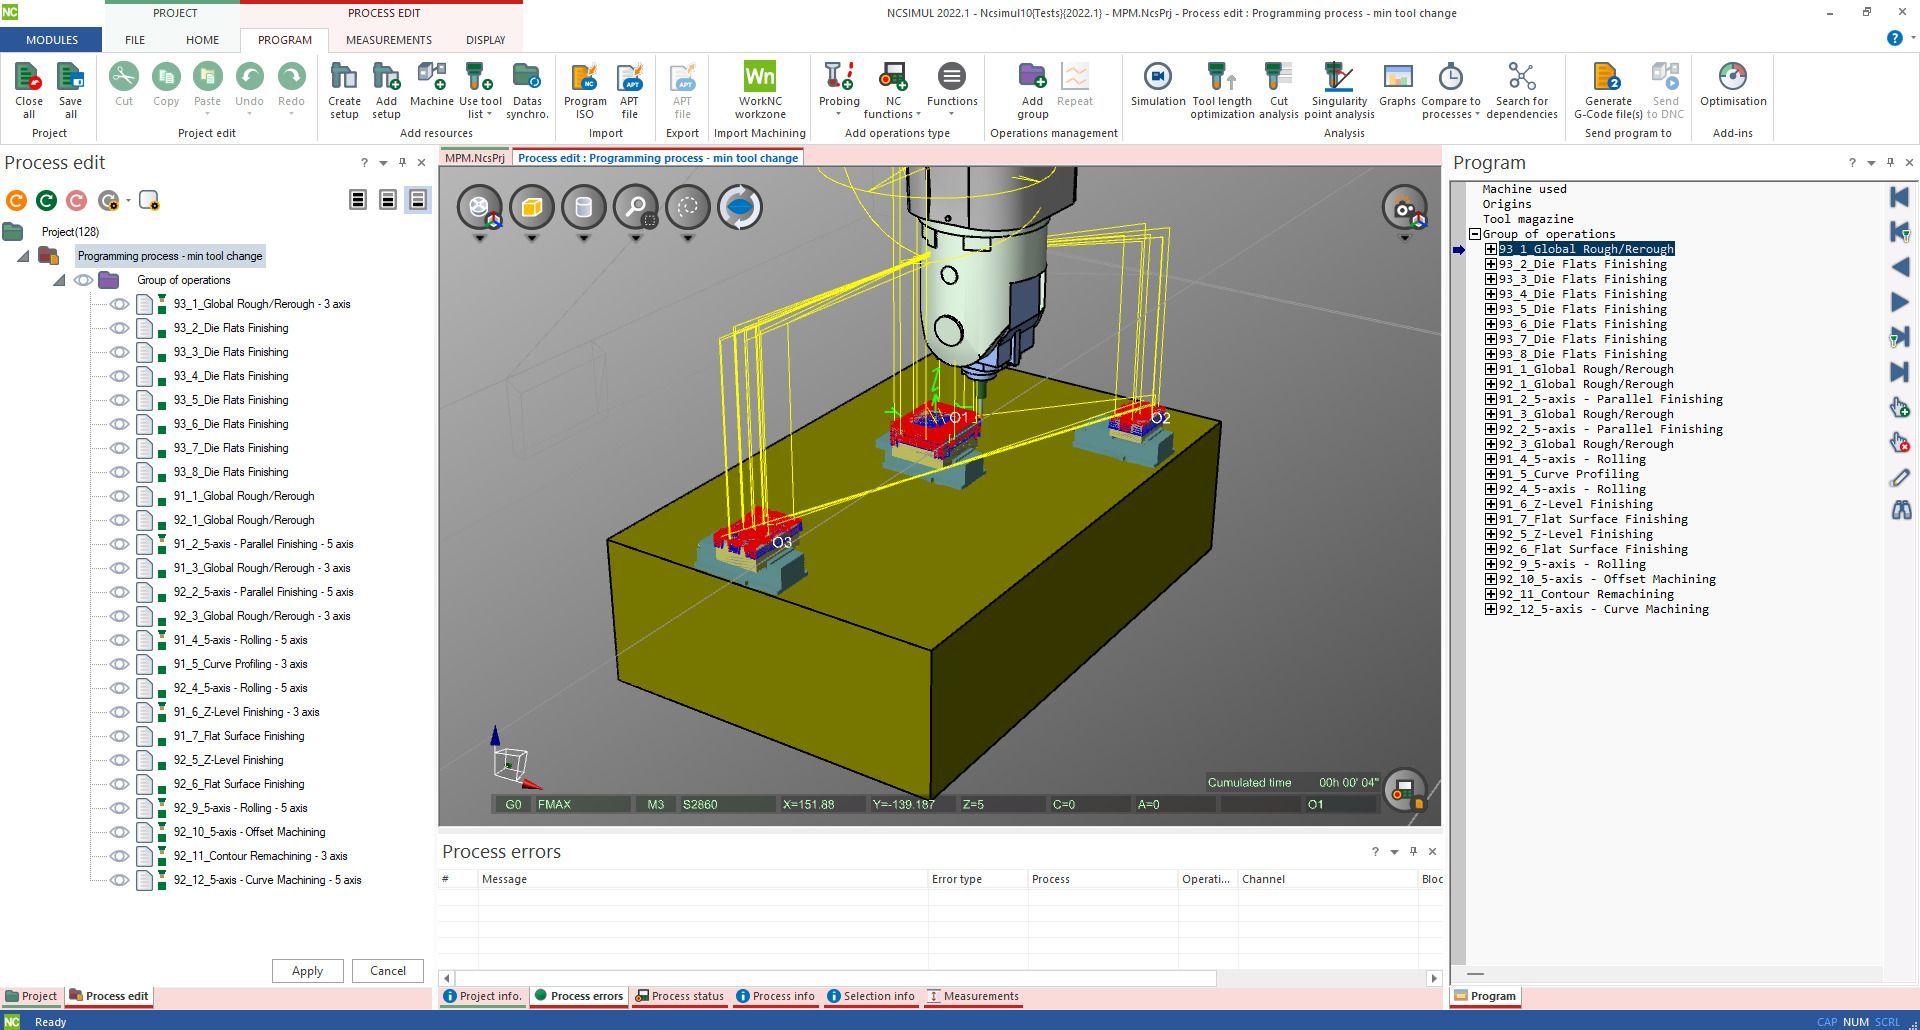Click Generate G-Code file(s)
This screenshot has height=1030, width=1920.
point(1608,90)
